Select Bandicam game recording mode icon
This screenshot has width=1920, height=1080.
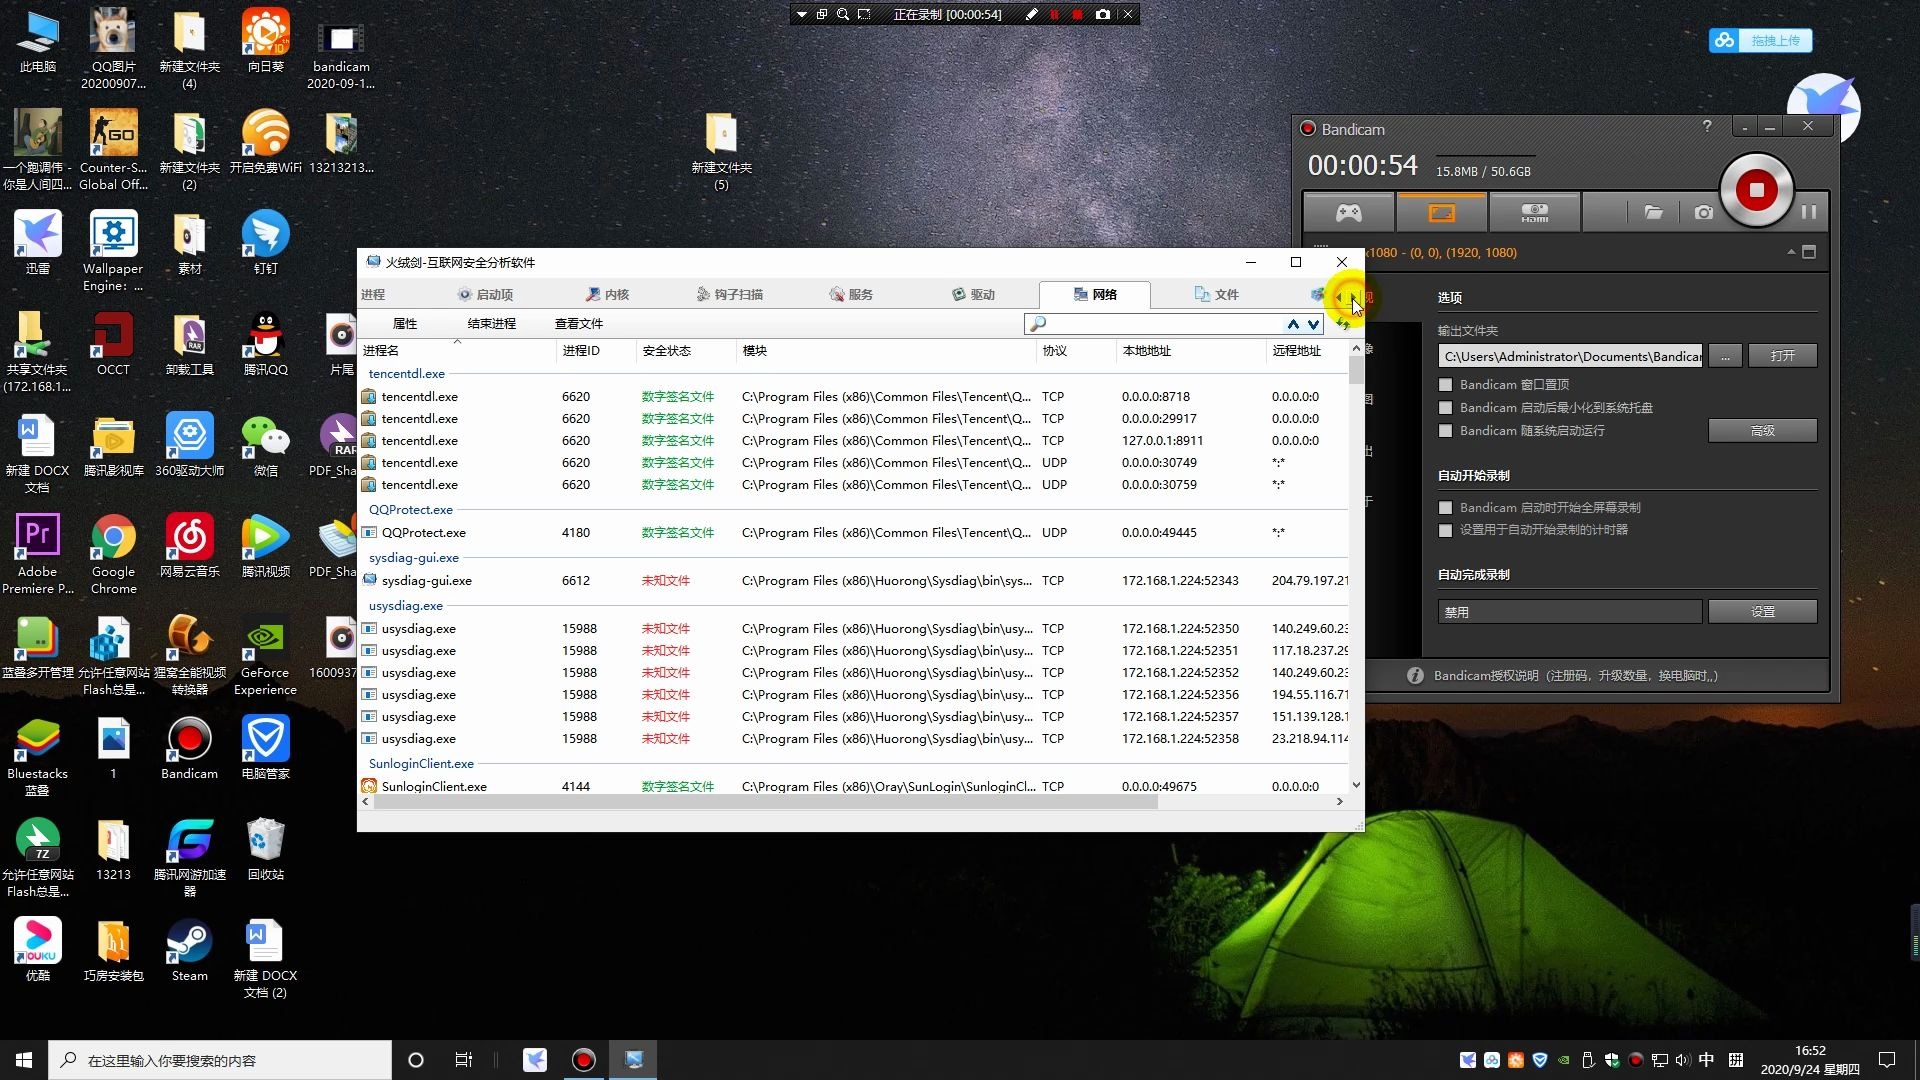click(x=1349, y=212)
